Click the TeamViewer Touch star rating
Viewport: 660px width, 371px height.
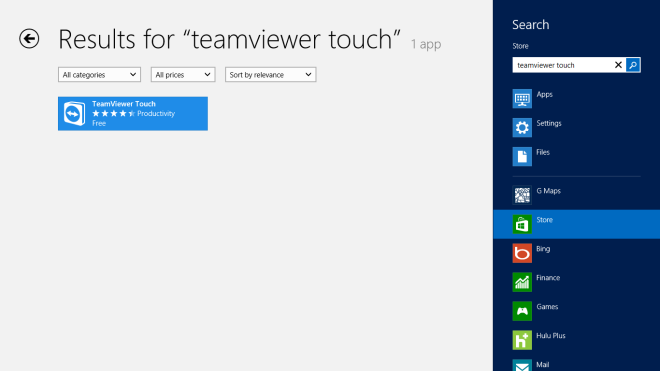click(113, 113)
